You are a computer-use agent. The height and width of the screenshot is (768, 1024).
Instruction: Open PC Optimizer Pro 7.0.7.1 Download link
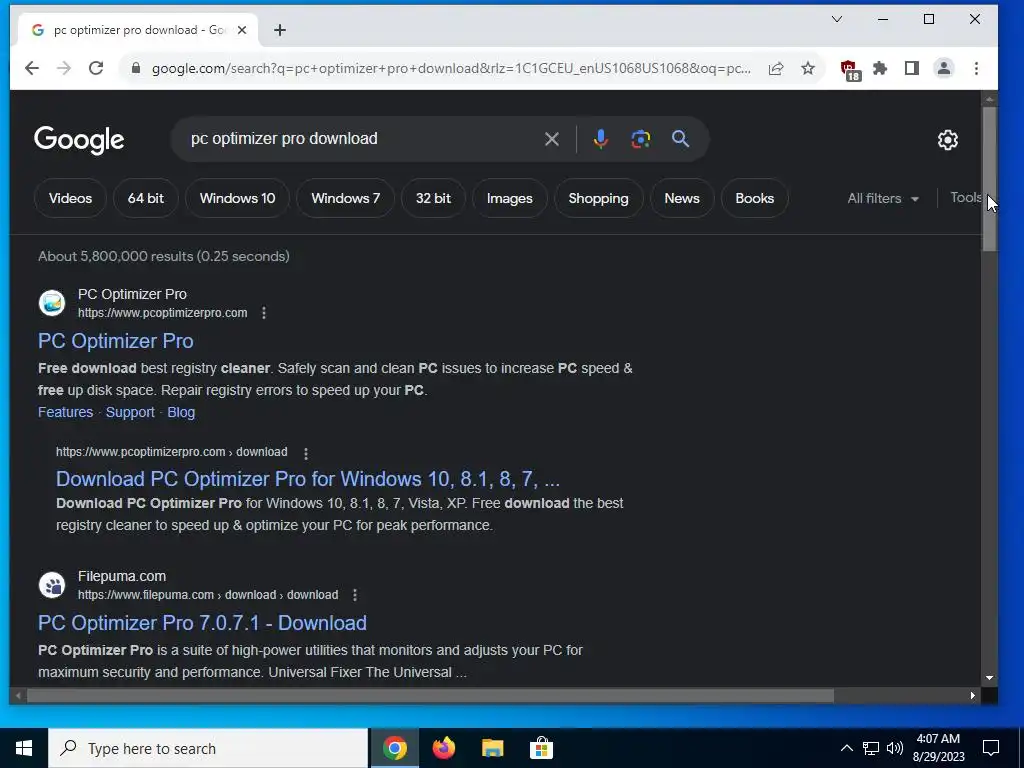(x=202, y=623)
